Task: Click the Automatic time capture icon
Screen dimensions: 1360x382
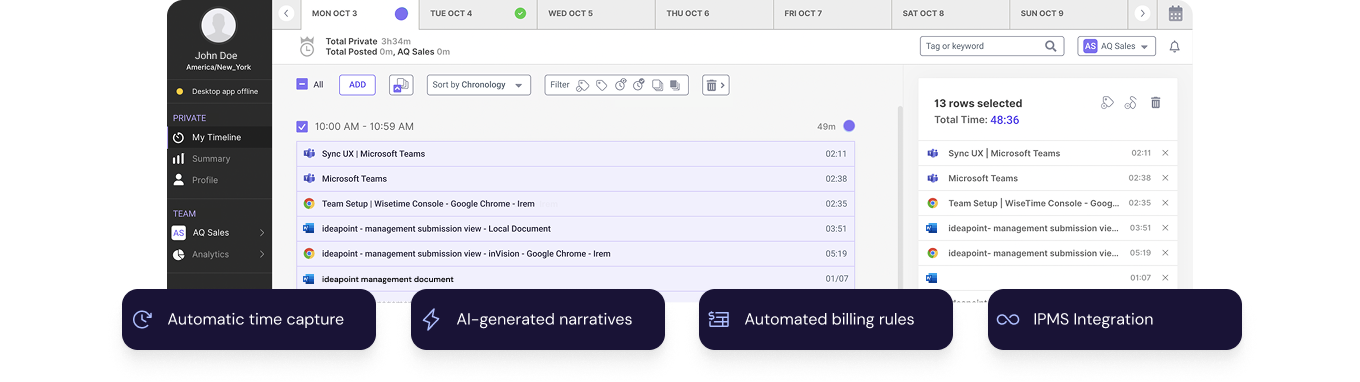Action: click(x=143, y=320)
